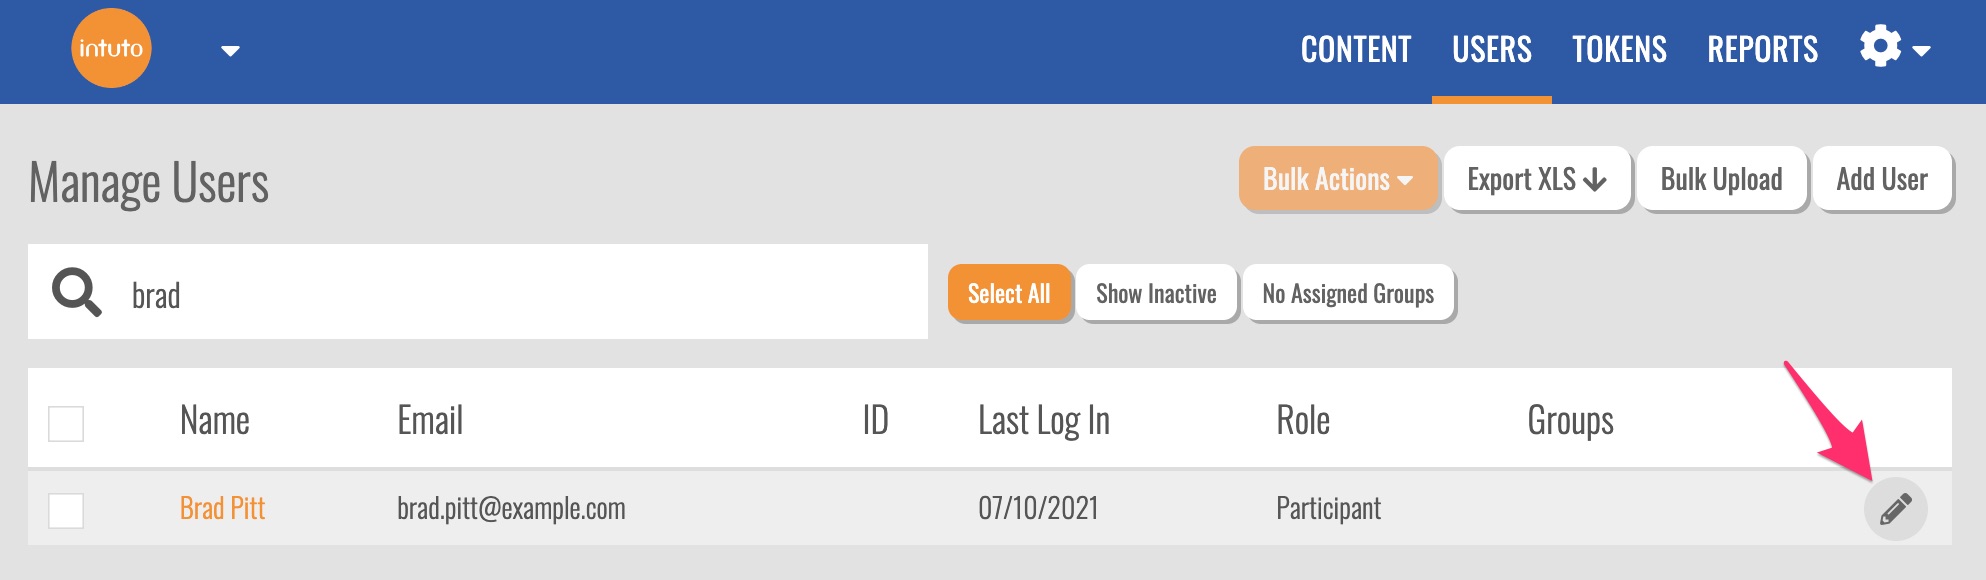Check the box for Brad Pitt's row
Image resolution: width=1986 pixels, height=580 pixels.
click(66, 510)
